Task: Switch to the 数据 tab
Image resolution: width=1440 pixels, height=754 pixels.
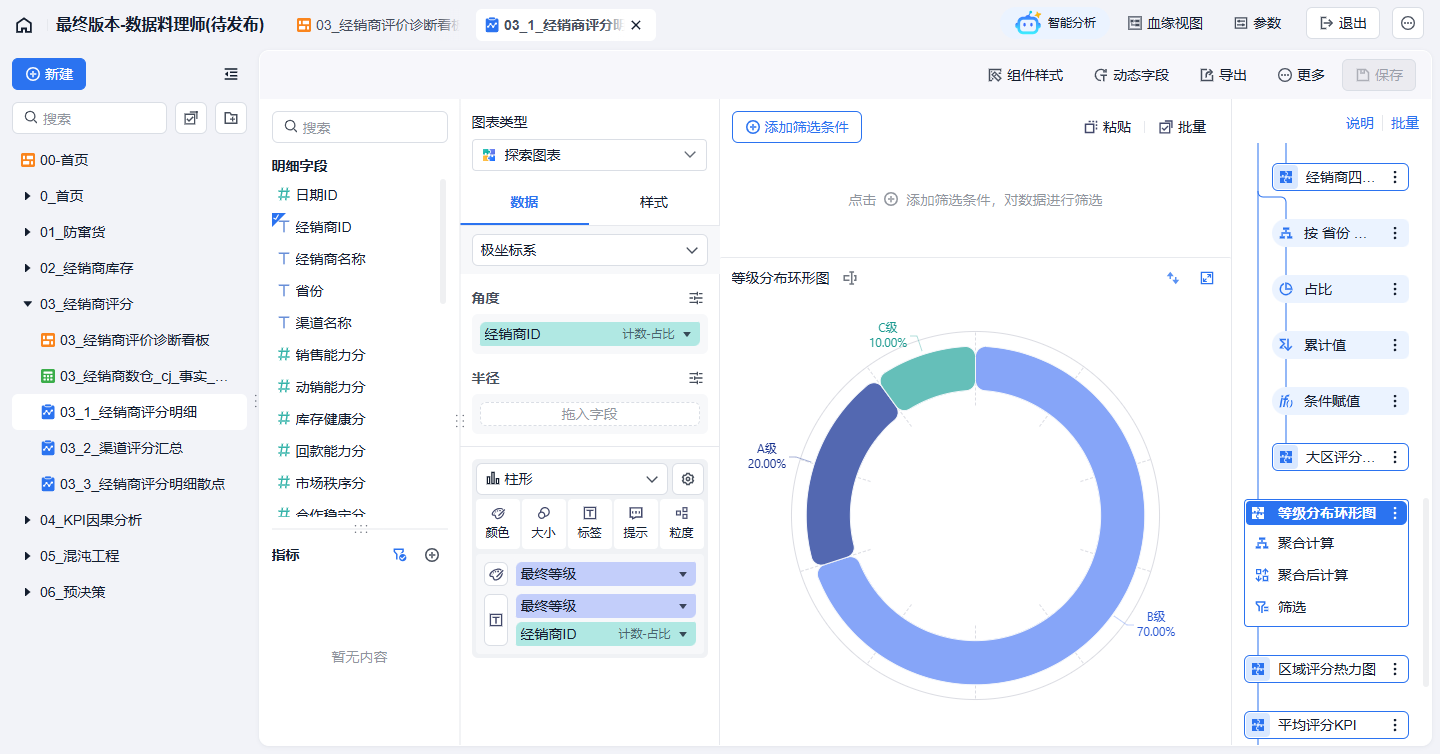Action: pyautogui.click(x=524, y=202)
